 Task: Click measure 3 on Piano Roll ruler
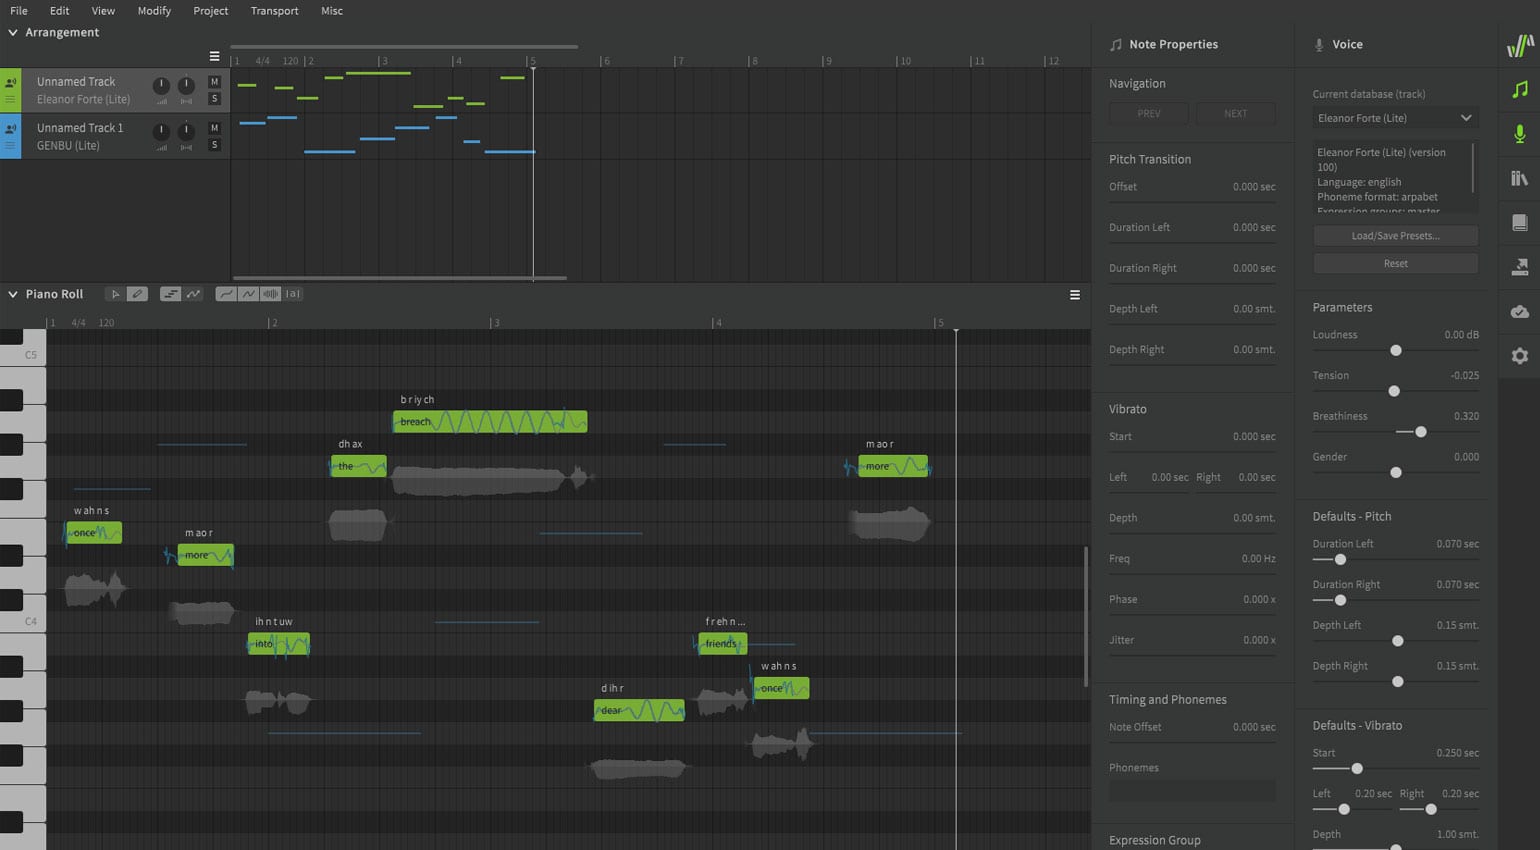[x=495, y=323]
